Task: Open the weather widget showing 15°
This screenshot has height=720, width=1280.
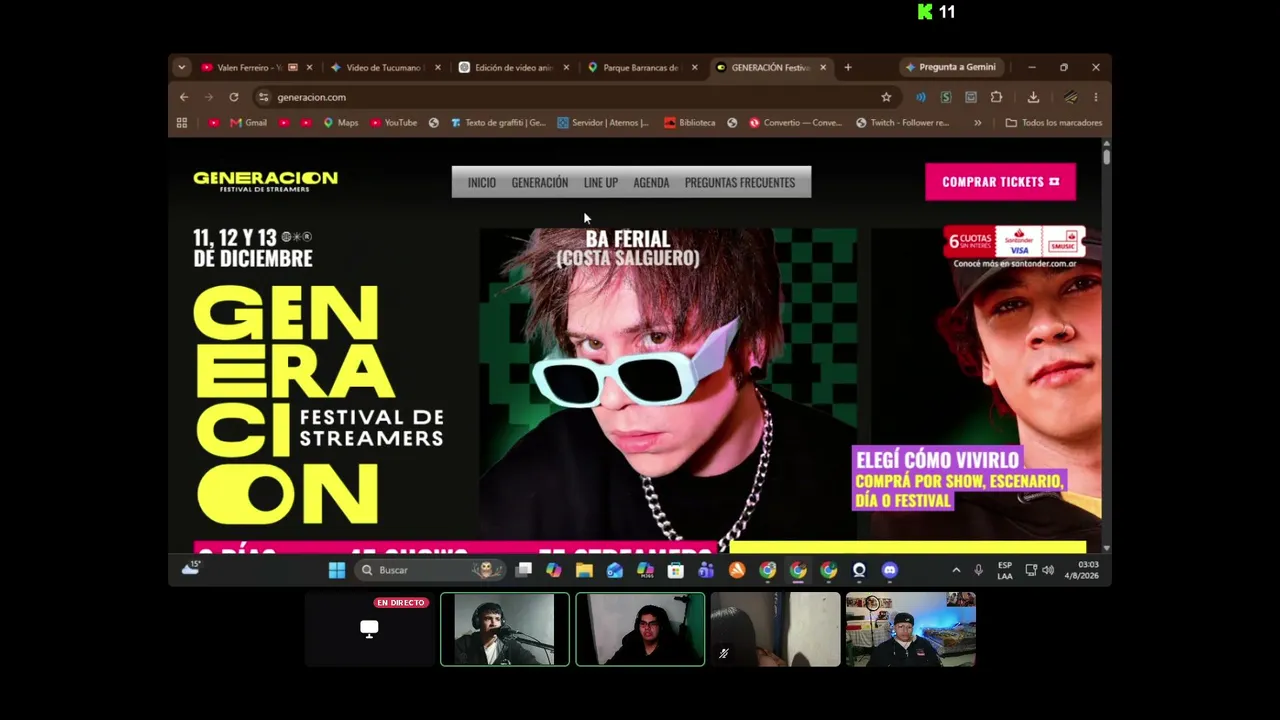Action: pyautogui.click(x=191, y=568)
